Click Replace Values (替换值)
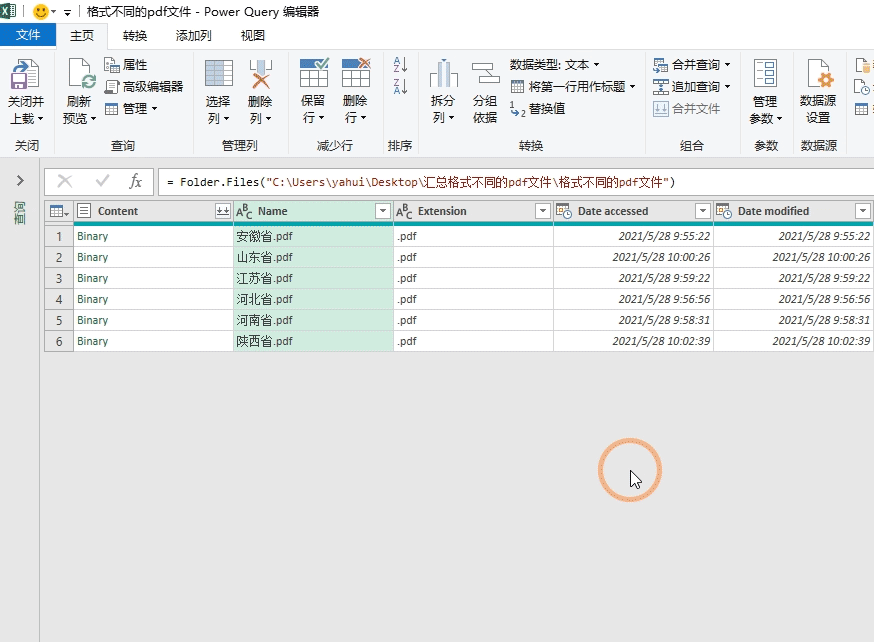The height and width of the screenshot is (642, 874). point(537,109)
